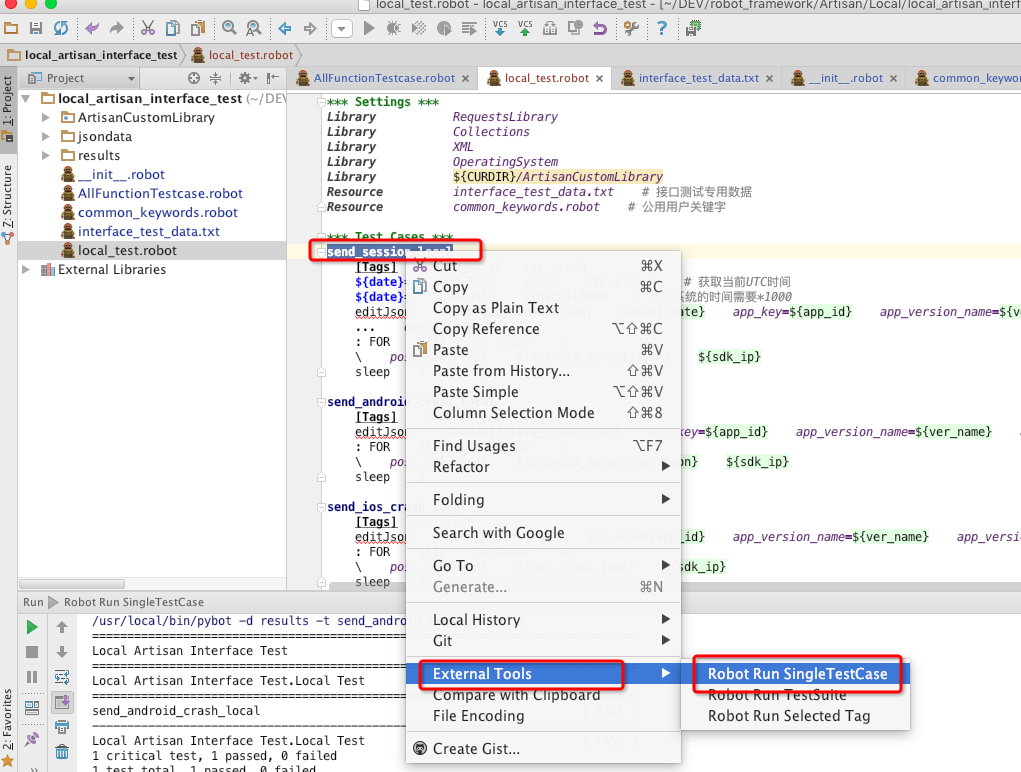Viewport: 1021px width, 772px height.
Task: Open the run configuration dropdown
Action: [x=342, y=29]
